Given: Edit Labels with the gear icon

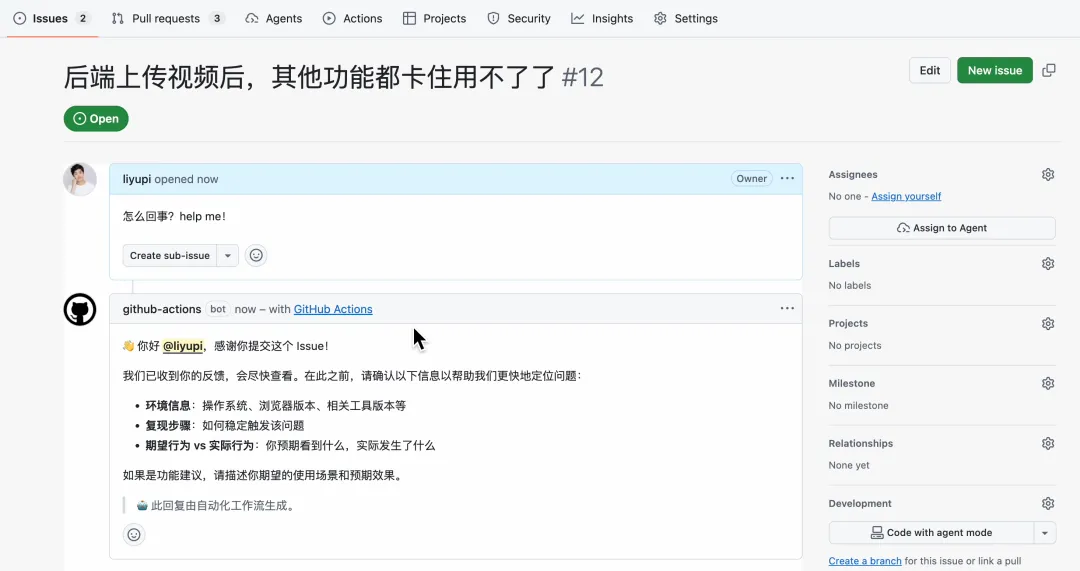Looking at the screenshot, I should pos(1048,263).
